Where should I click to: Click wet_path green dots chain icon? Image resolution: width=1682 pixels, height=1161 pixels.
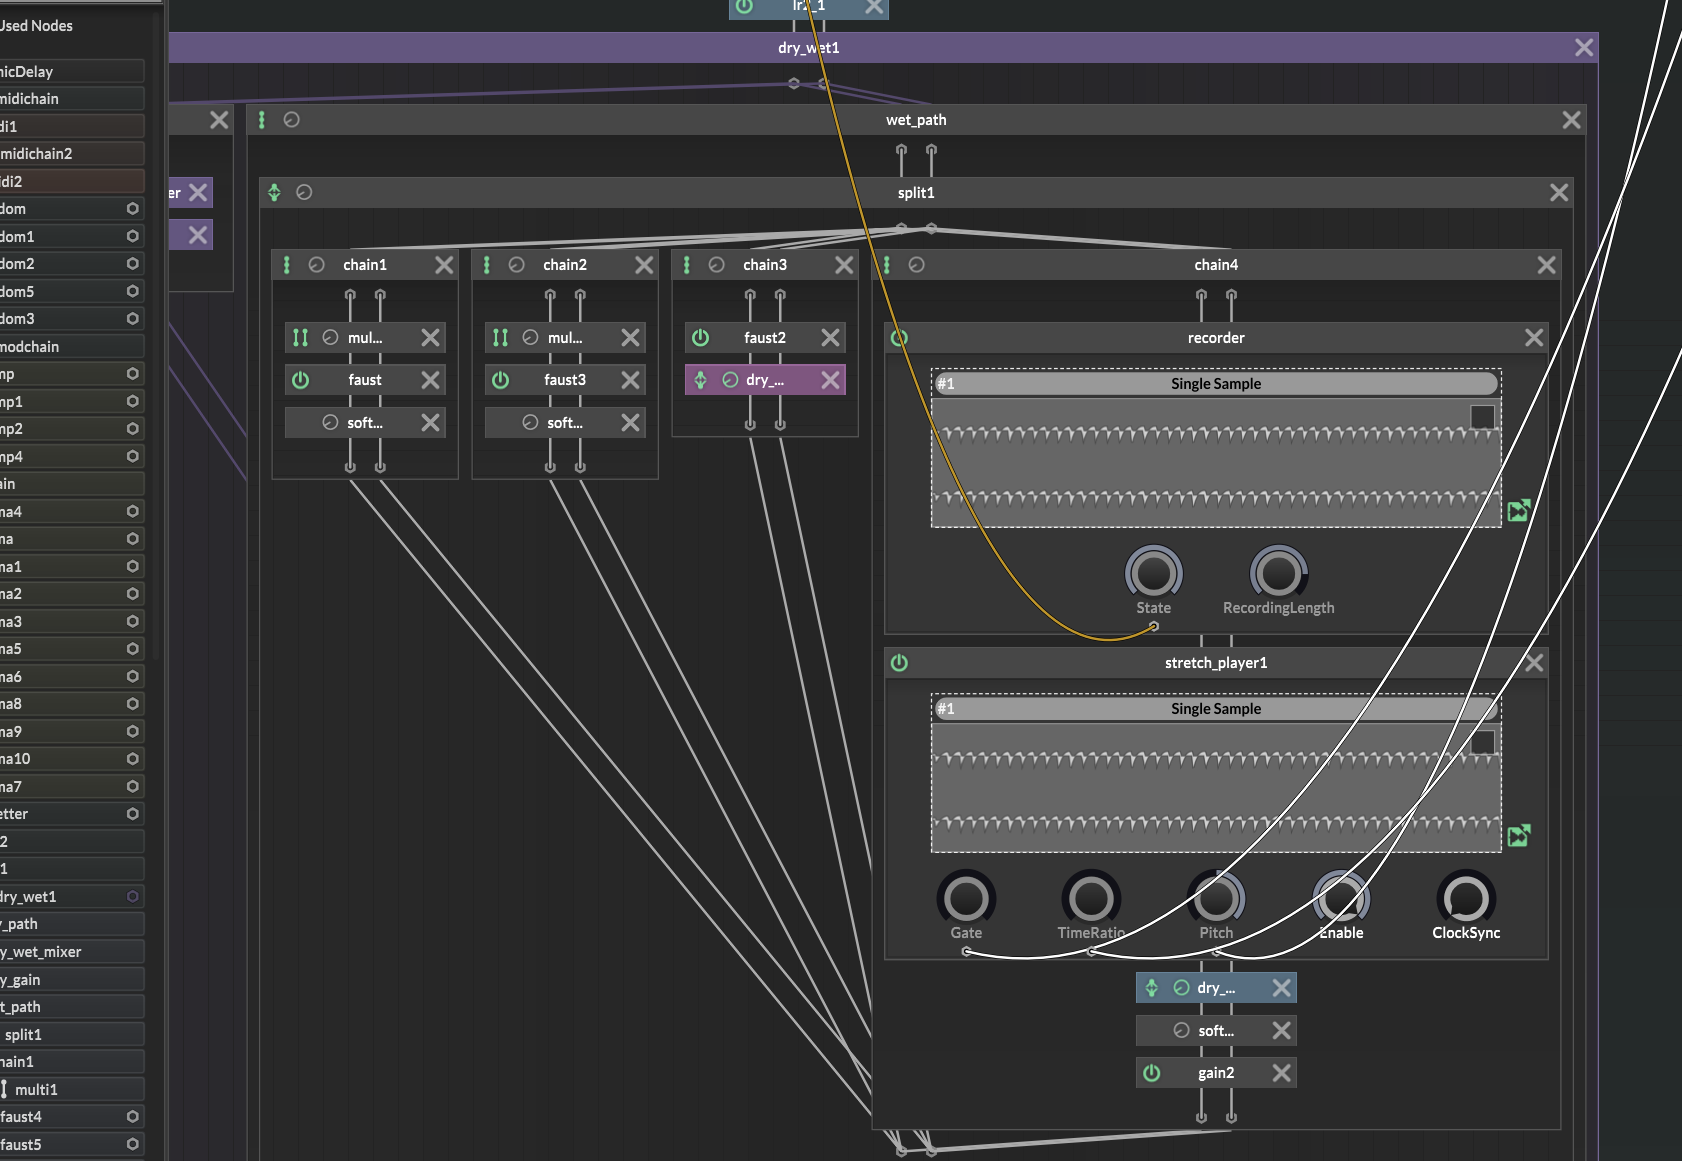click(262, 120)
